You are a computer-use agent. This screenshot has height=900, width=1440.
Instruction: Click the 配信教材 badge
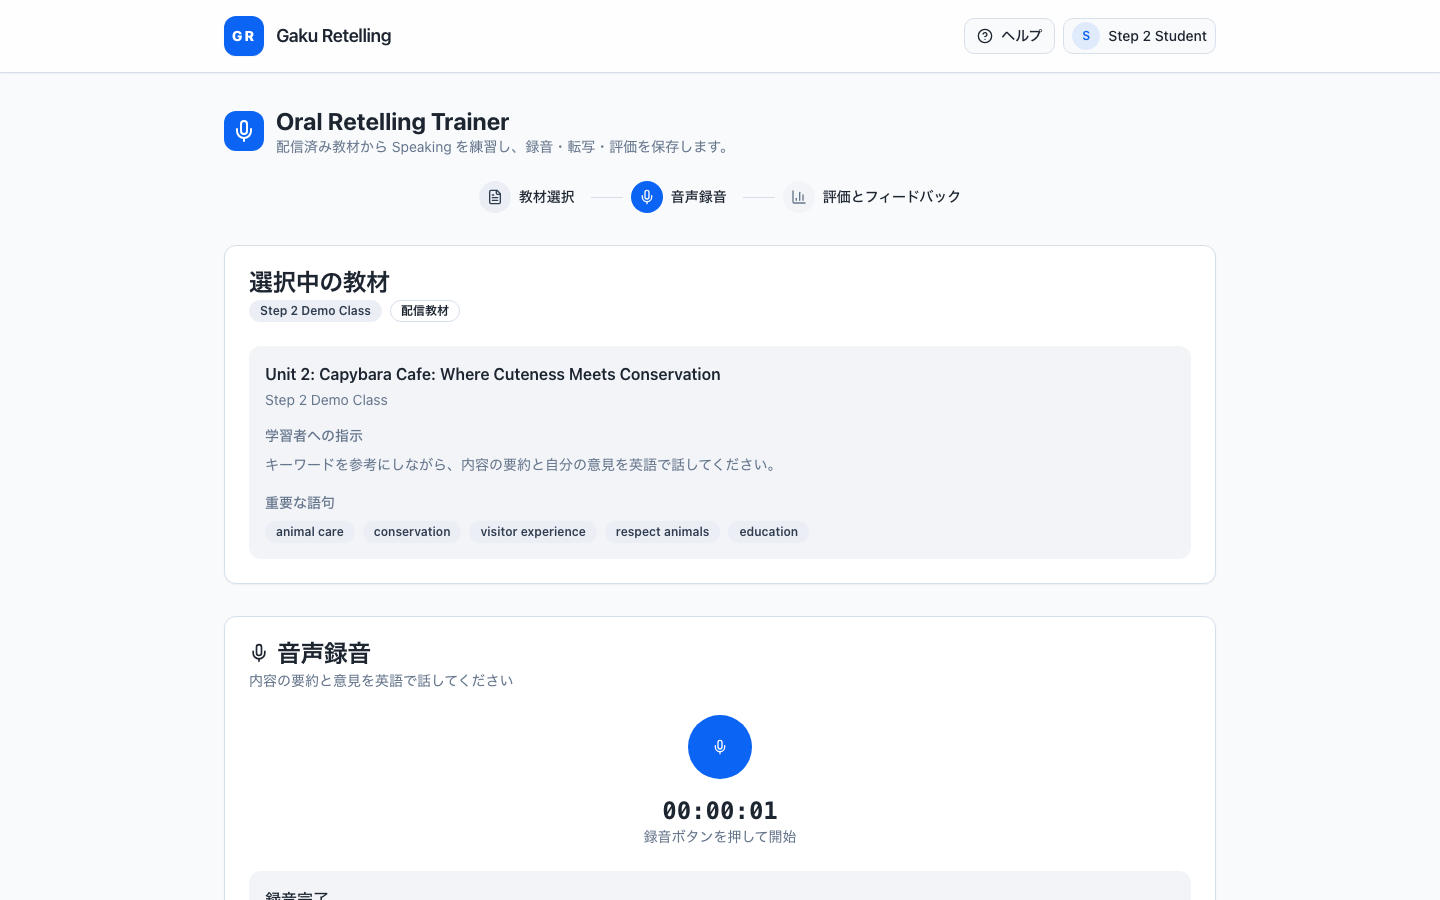click(425, 311)
